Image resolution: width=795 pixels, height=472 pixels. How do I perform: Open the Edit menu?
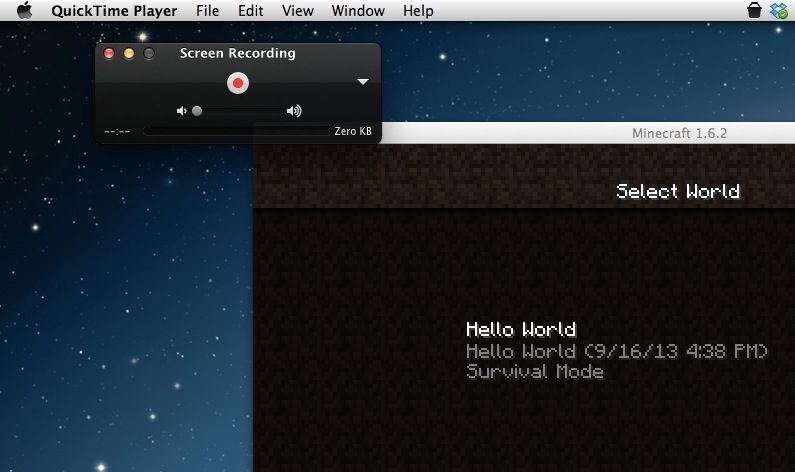tap(251, 11)
